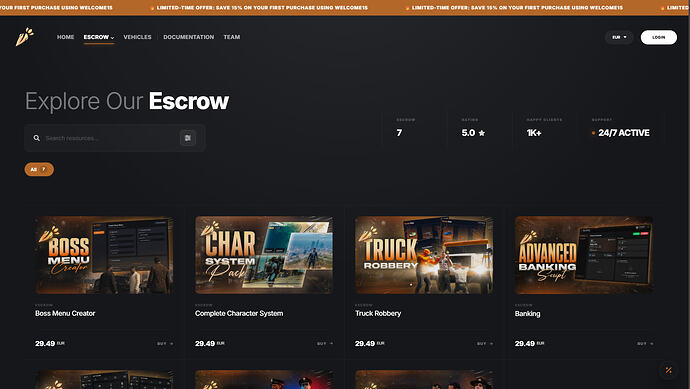The width and height of the screenshot is (690, 389).
Task: Click the Boss Menu Creator 29.49 price
Action: (50, 343)
